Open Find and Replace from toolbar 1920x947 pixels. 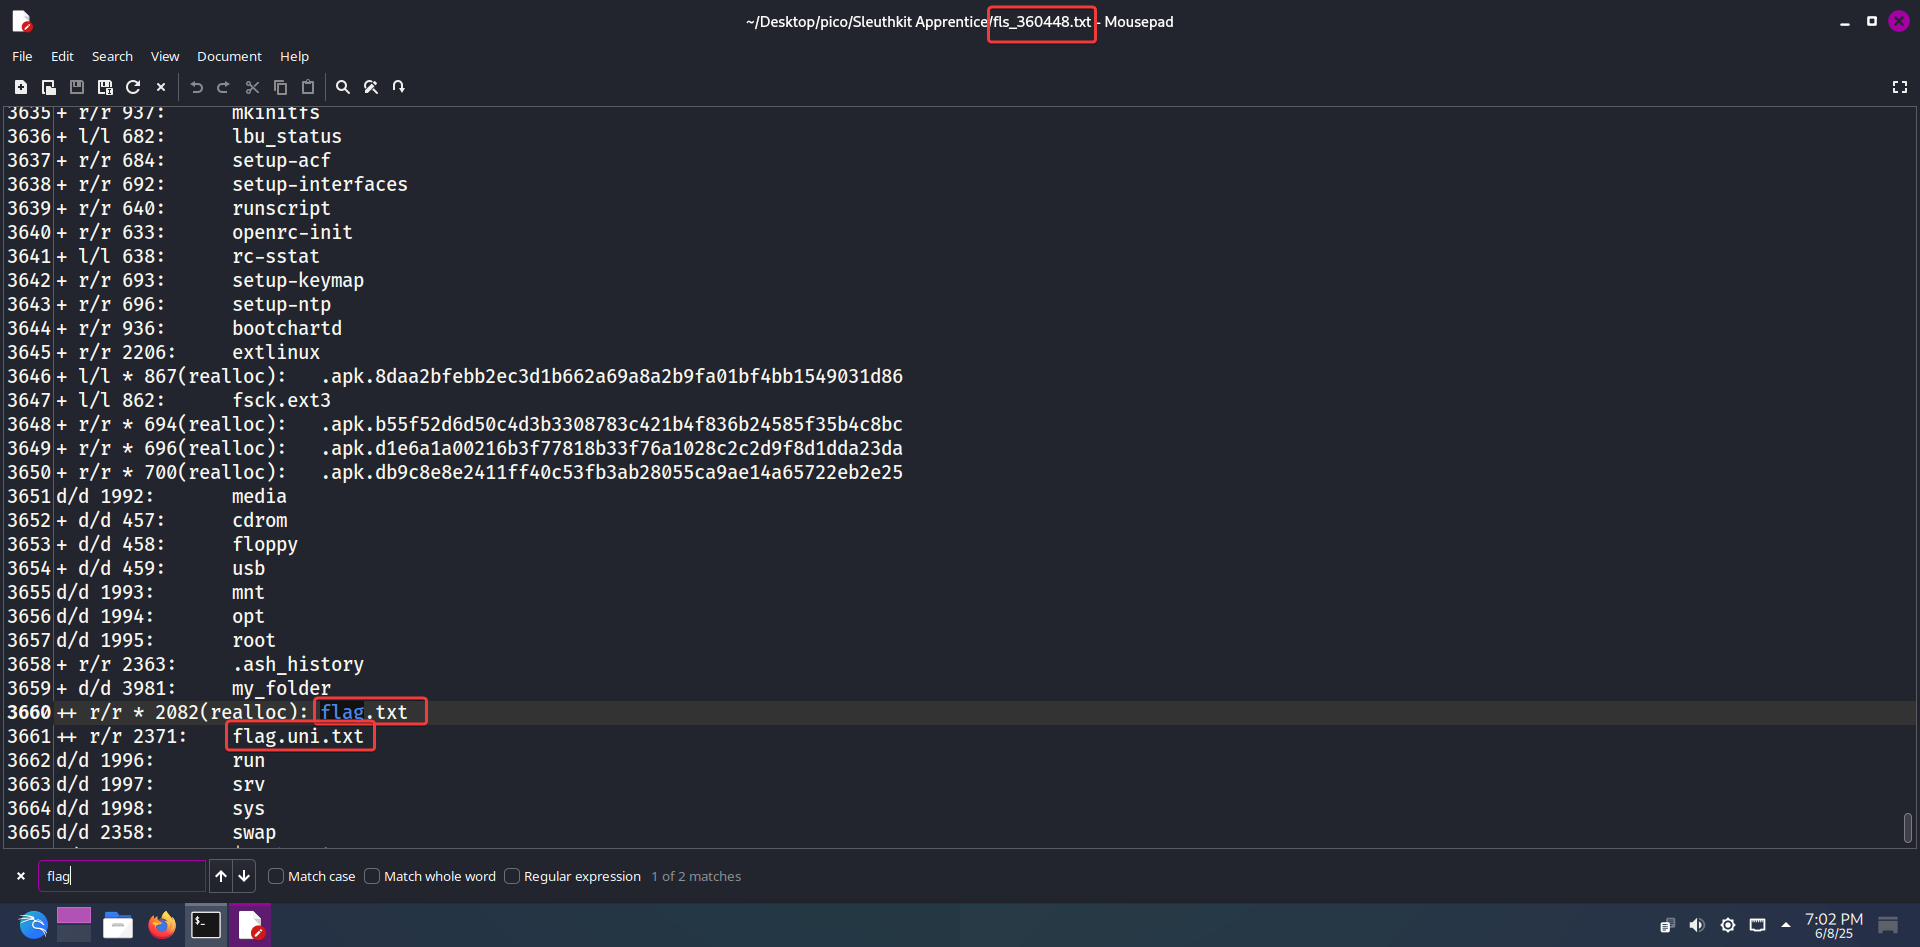[x=371, y=87]
